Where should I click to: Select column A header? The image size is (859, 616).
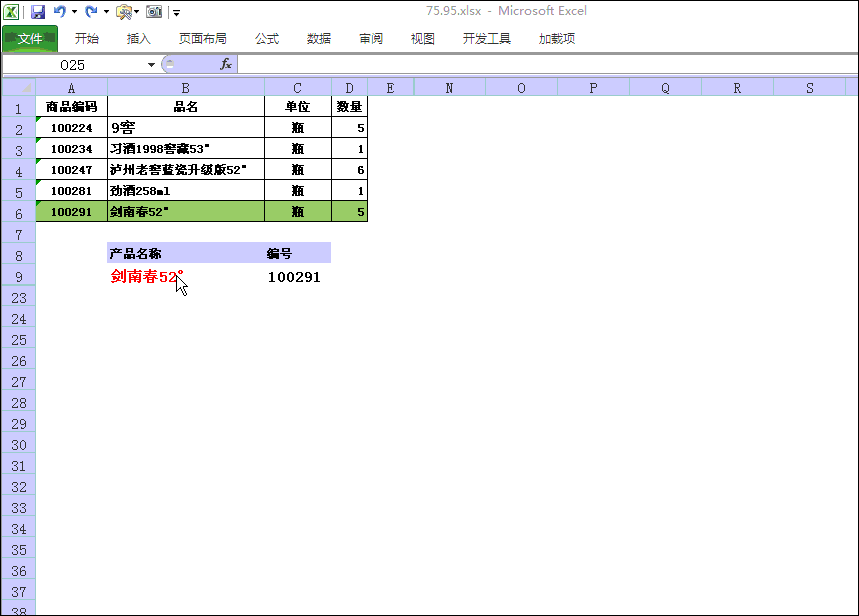point(71,88)
